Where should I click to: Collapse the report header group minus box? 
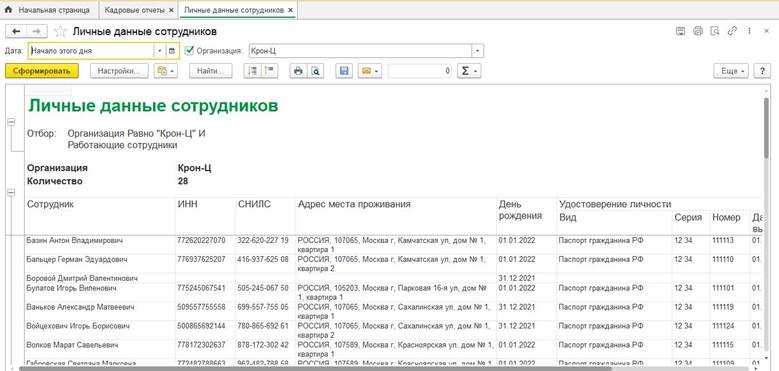(11, 121)
